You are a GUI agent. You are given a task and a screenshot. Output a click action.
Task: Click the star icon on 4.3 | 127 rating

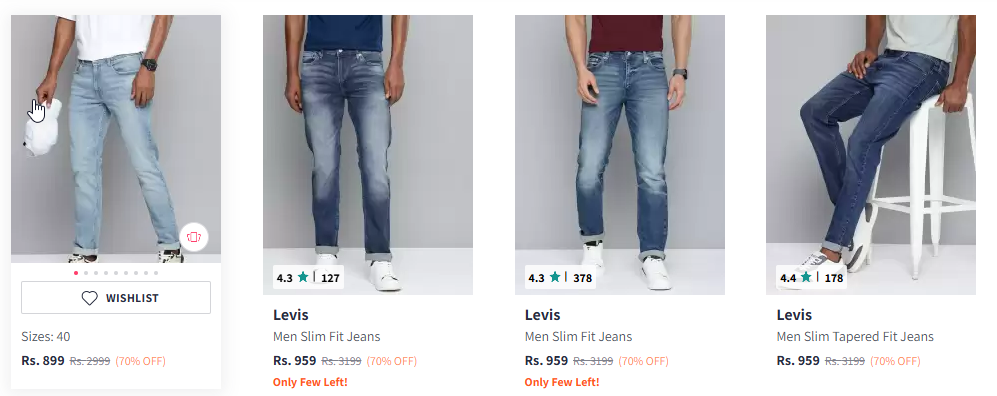click(303, 277)
